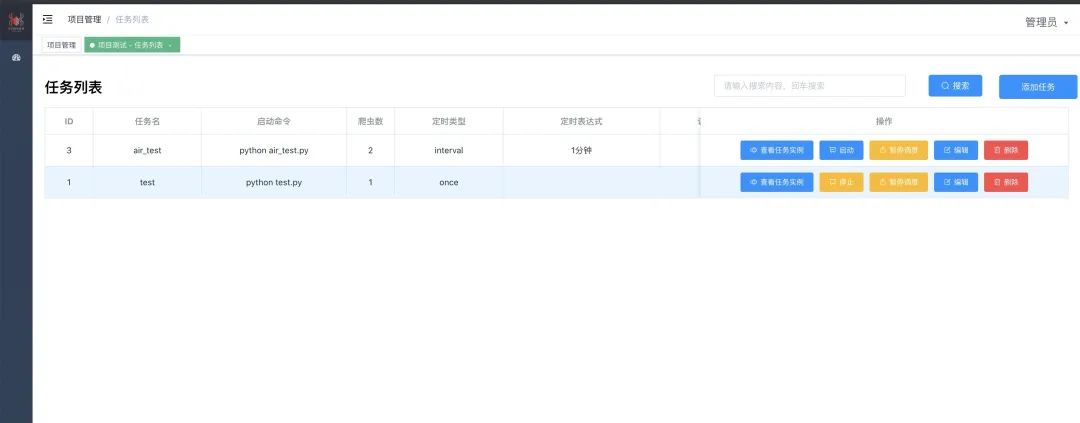The image size is (1080, 423).
Task: Open the 管理员 user dropdown
Action: pos(1046,22)
